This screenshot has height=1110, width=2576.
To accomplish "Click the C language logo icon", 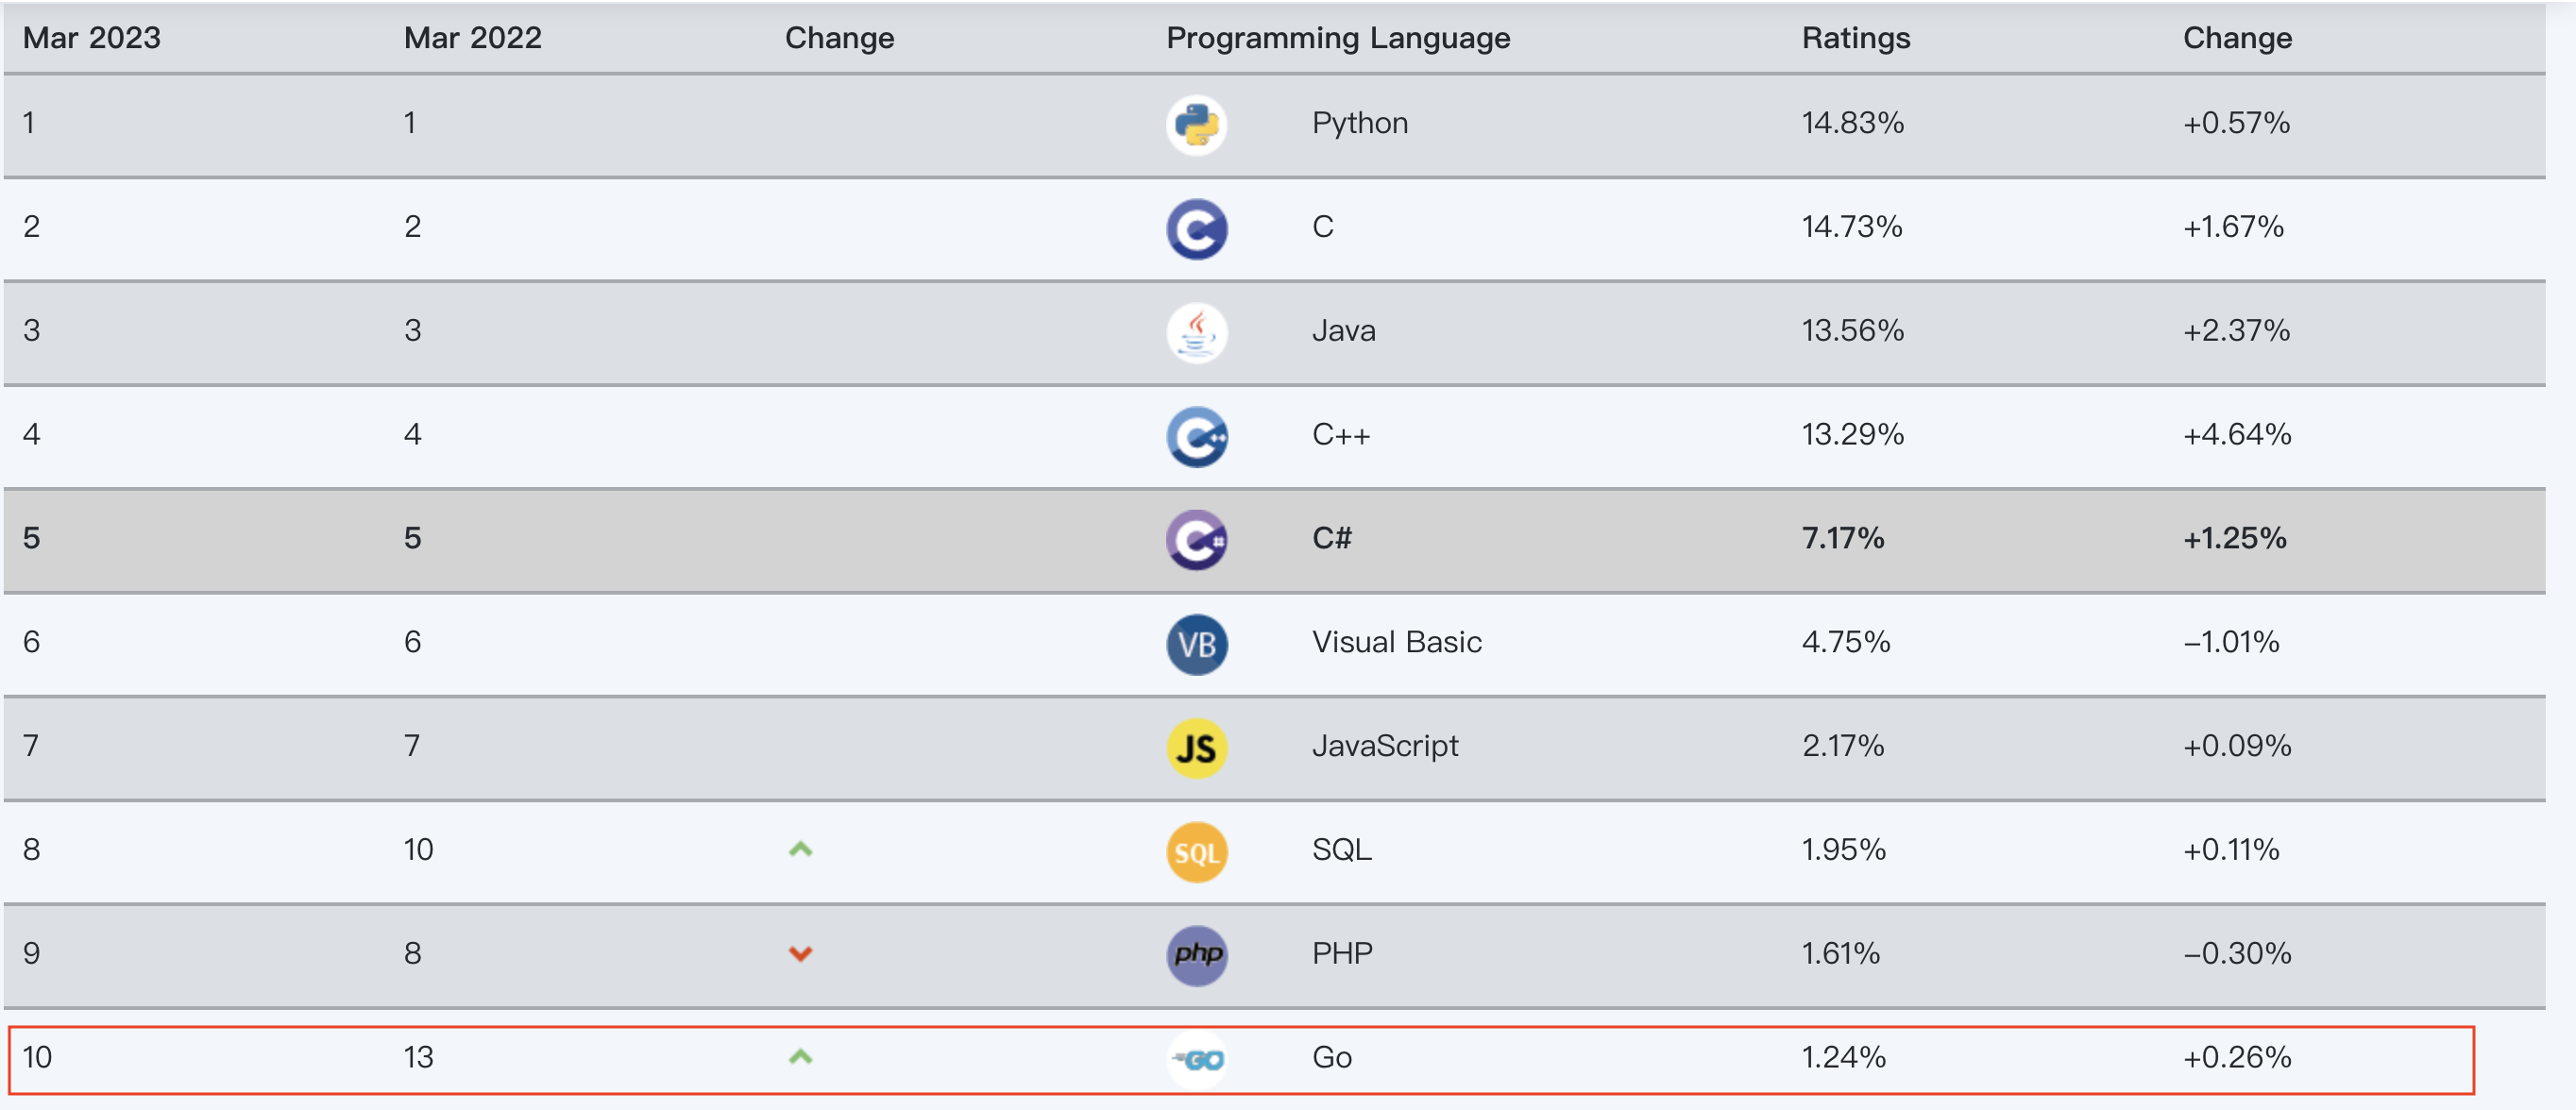I will (x=1196, y=229).
